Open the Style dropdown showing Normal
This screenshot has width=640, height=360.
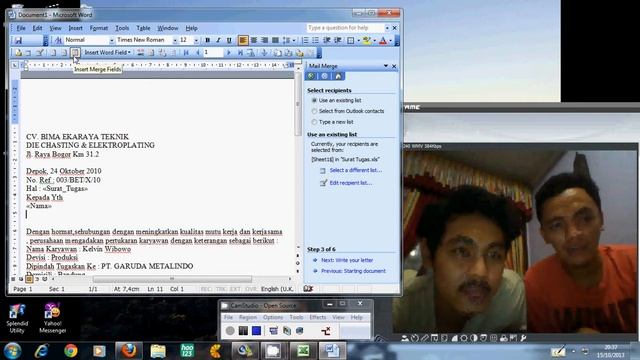pyautogui.click(x=111, y=40)
